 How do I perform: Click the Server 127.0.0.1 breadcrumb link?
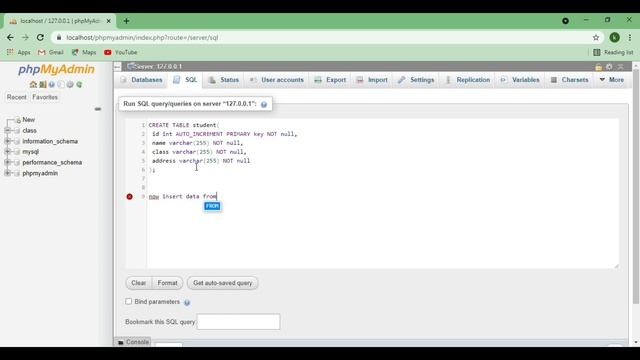pyautogui.click(x=158, y=66)
